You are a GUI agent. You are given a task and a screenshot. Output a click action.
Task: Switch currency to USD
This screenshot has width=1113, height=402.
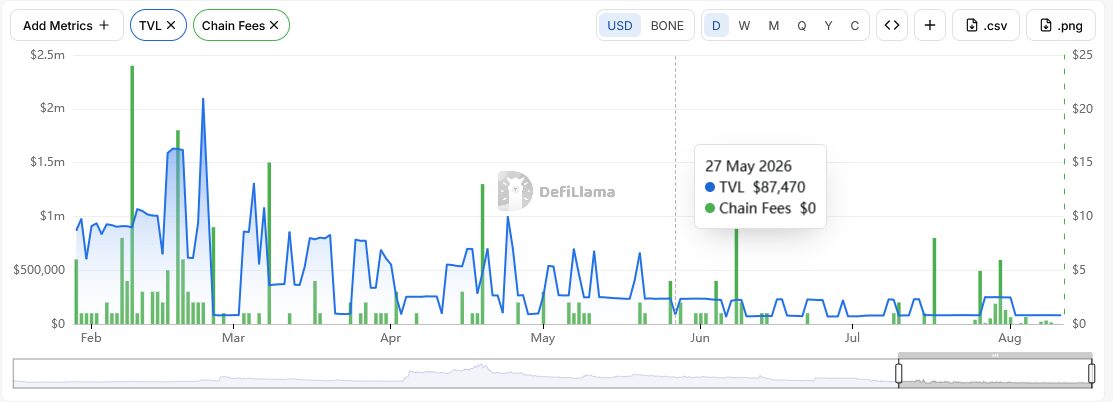pyautogui.click(x=620, y=26)
